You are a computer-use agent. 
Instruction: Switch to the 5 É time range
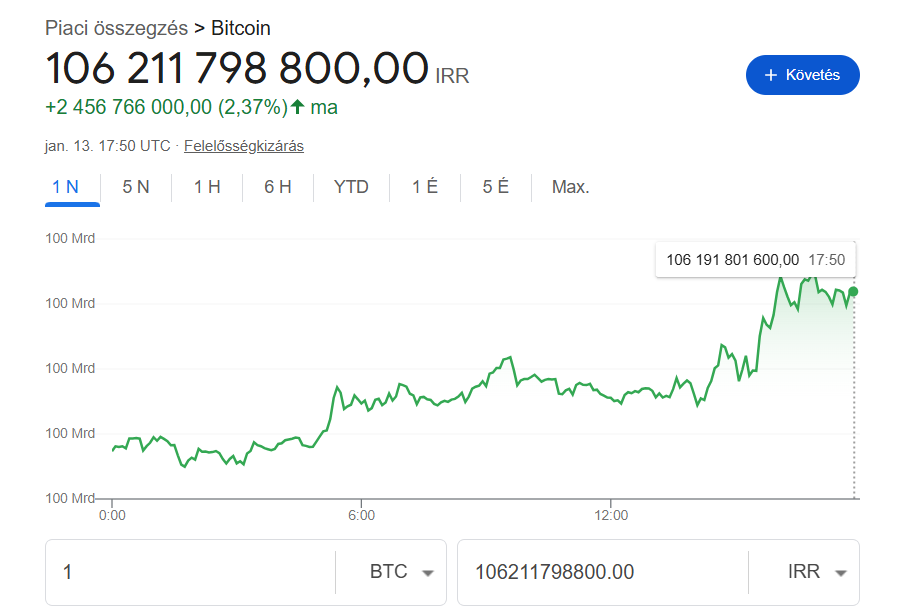(x=495, y=187)
